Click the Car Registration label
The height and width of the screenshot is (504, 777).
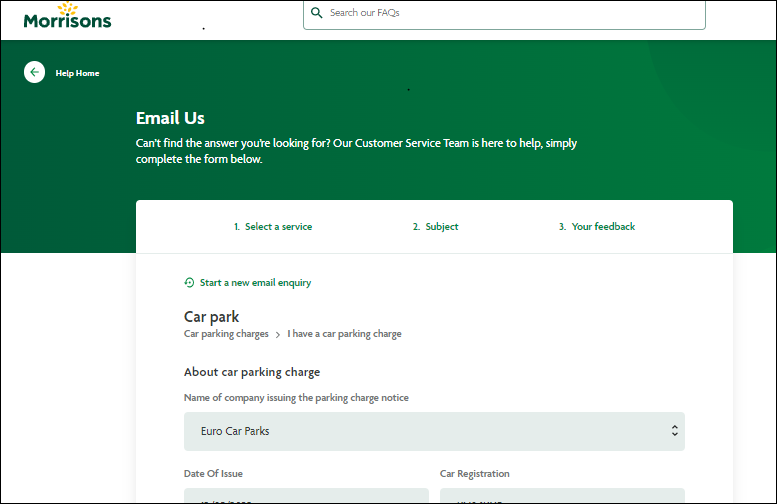(475, 474)
